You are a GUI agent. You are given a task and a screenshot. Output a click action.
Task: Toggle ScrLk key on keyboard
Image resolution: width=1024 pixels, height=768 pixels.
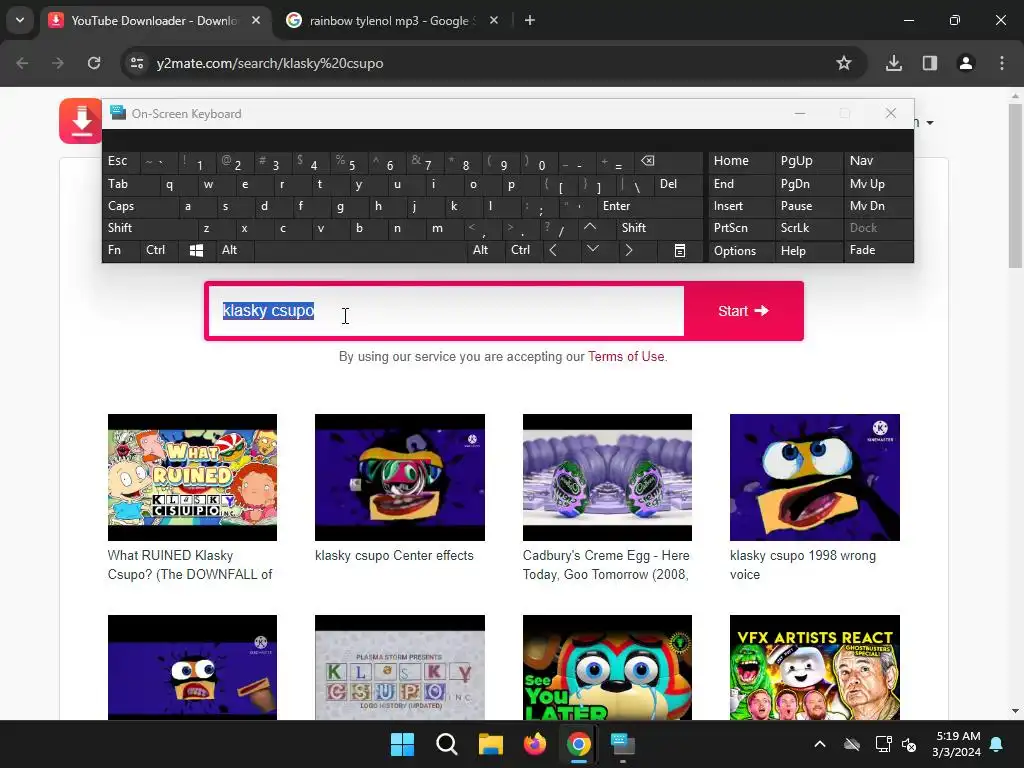[x=808, y=228]
